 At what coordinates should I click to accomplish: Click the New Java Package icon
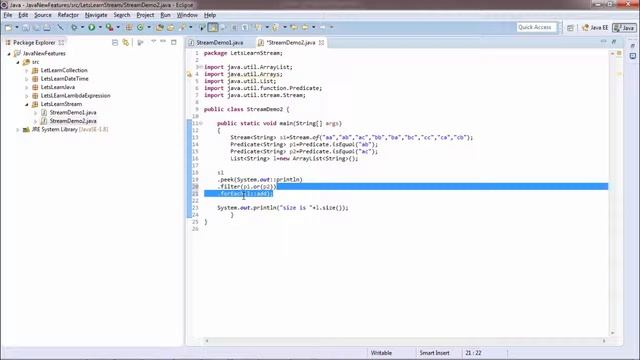pos(129,27)
